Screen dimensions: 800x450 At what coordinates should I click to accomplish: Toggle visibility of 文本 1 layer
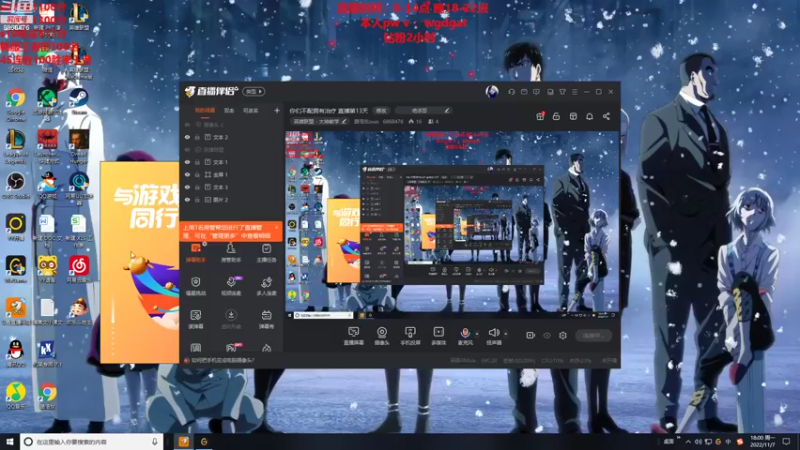click(x=187, y=162)
